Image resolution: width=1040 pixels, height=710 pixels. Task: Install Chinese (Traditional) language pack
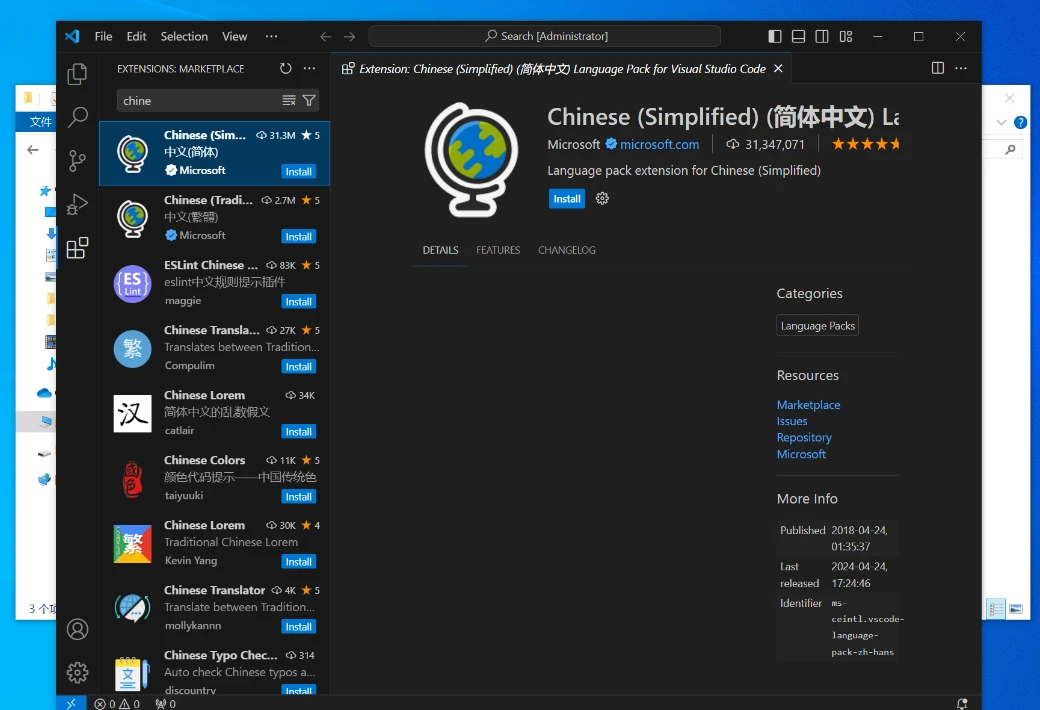pos(298,237)
